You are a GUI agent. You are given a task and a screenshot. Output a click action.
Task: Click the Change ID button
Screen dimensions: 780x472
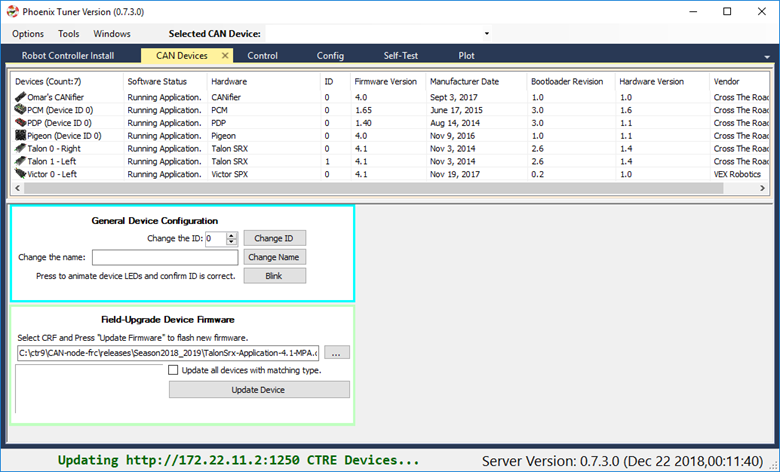[x=275, y=238]
